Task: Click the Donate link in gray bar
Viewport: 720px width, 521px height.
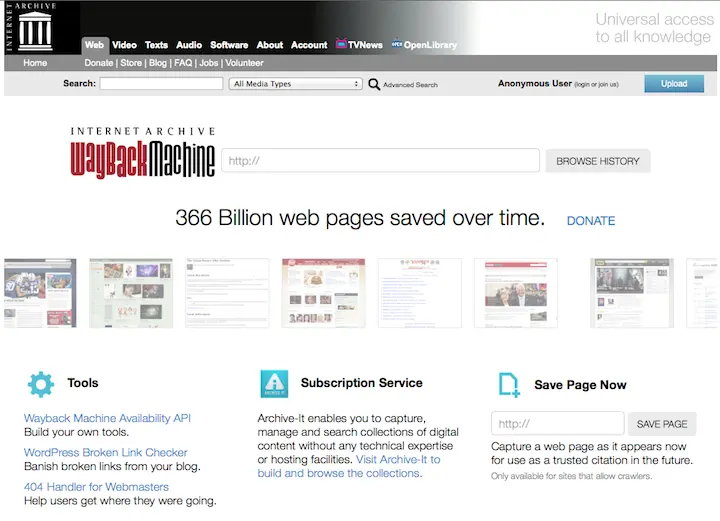Action: tap(98, 63)
